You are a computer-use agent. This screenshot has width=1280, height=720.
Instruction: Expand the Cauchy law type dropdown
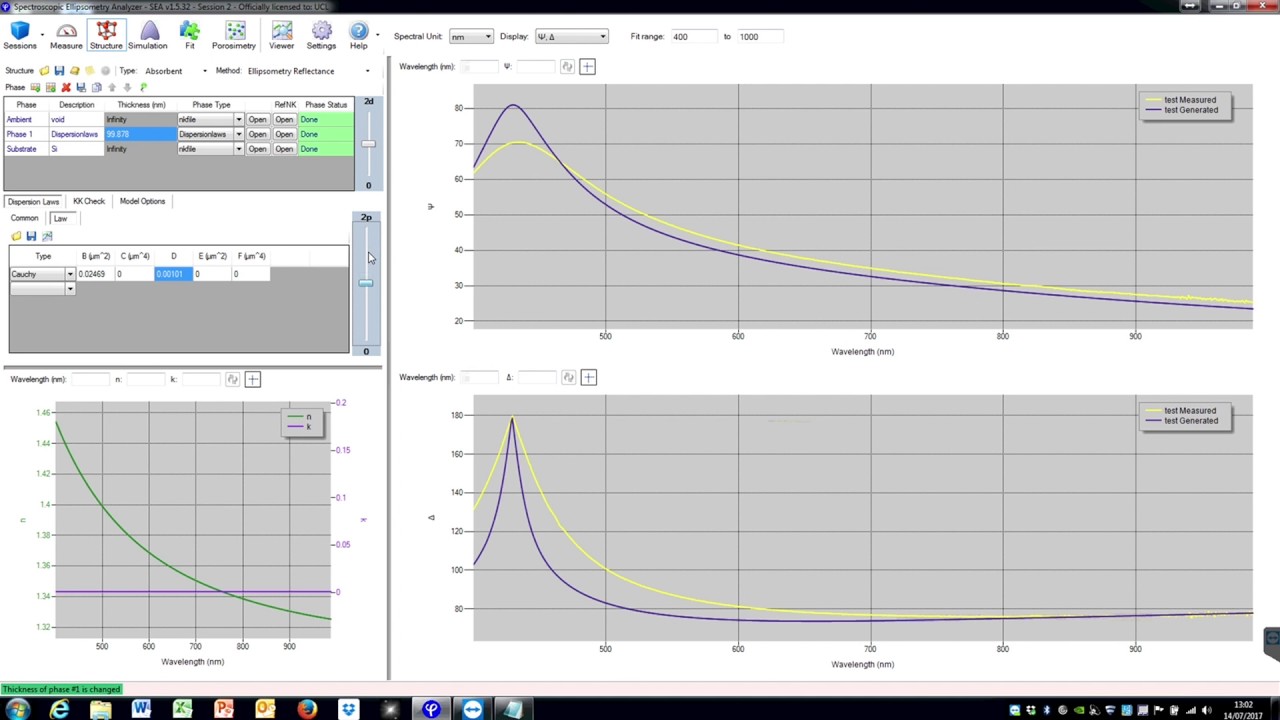coord(70,274)
